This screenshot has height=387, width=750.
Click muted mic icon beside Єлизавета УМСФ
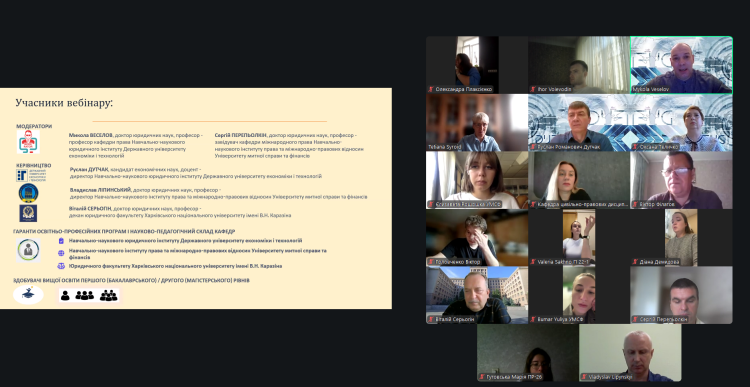[x=431, y=204]
